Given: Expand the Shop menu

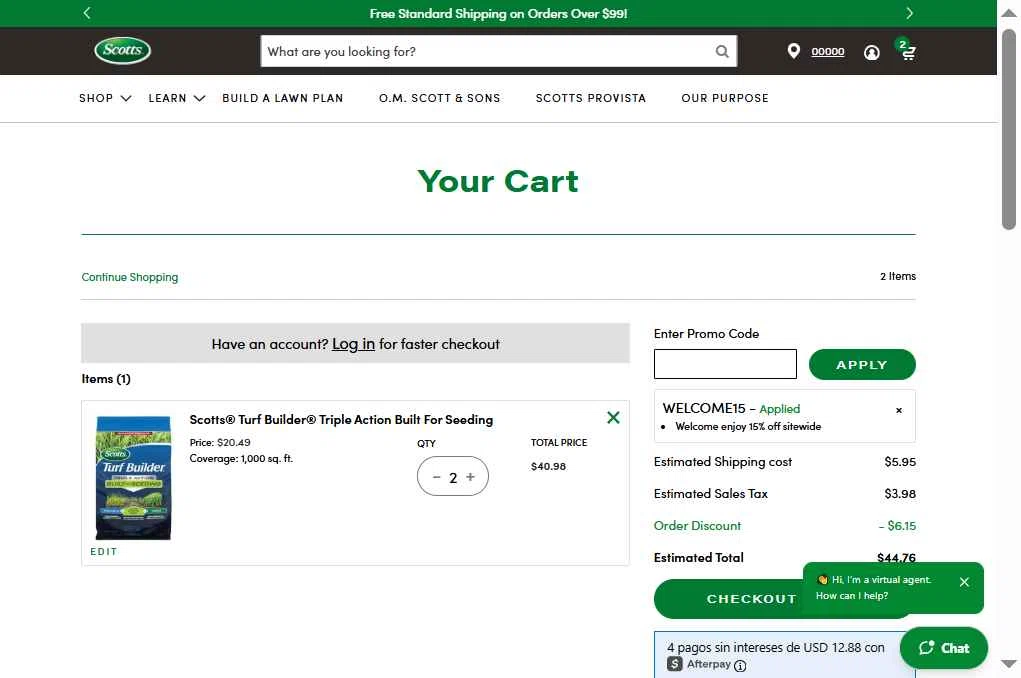Looking at the screenshot, I should [x=105, y=98].
